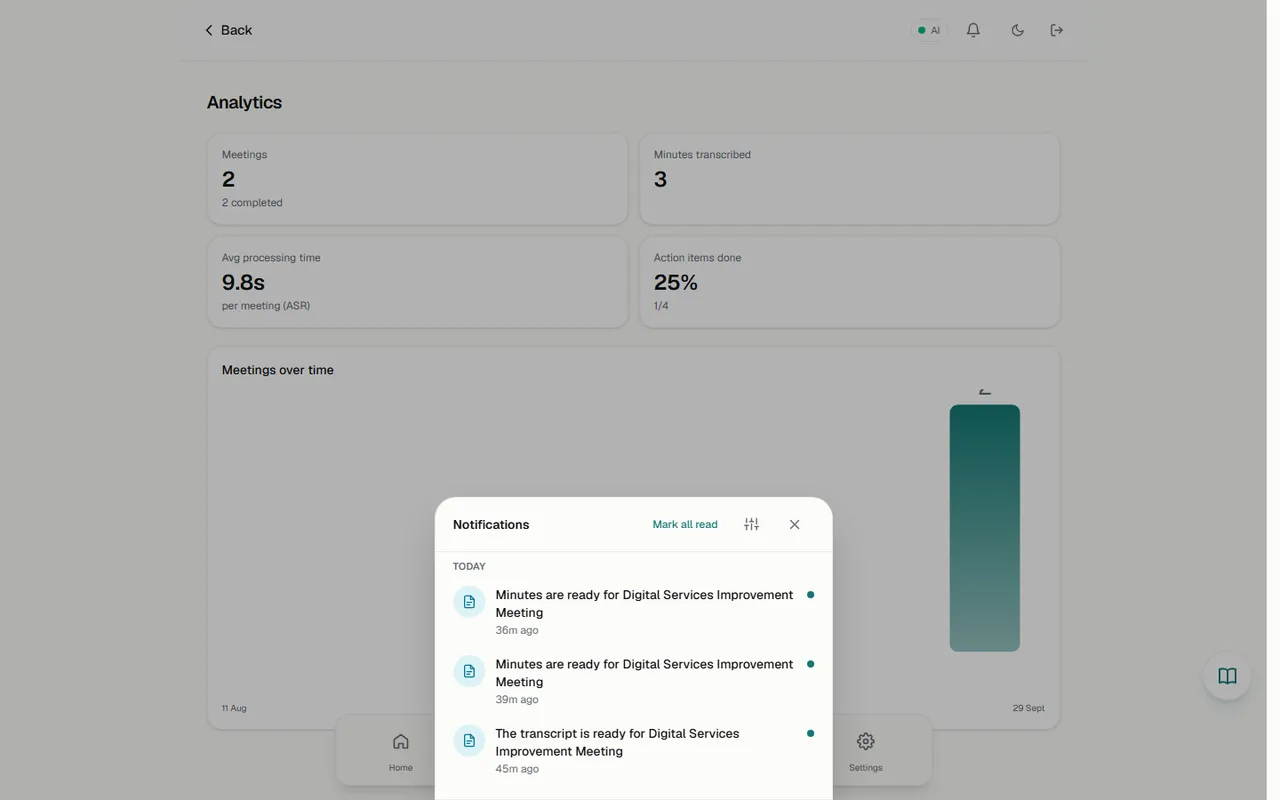Click document icon of 36m ago notification

(469, 602)
